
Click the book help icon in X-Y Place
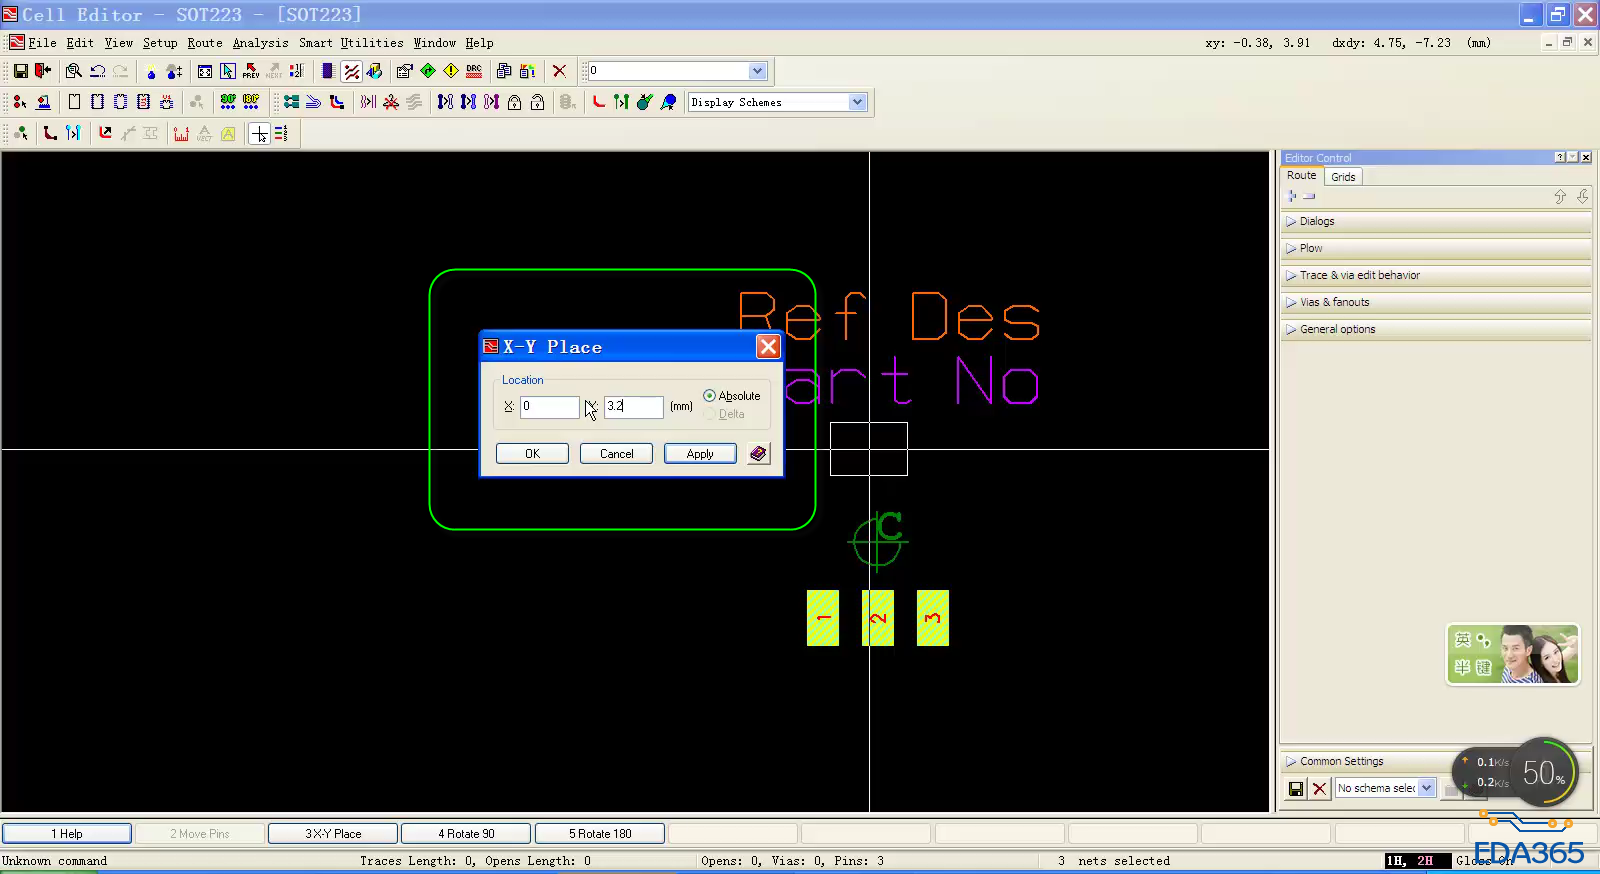click(758, 454)
